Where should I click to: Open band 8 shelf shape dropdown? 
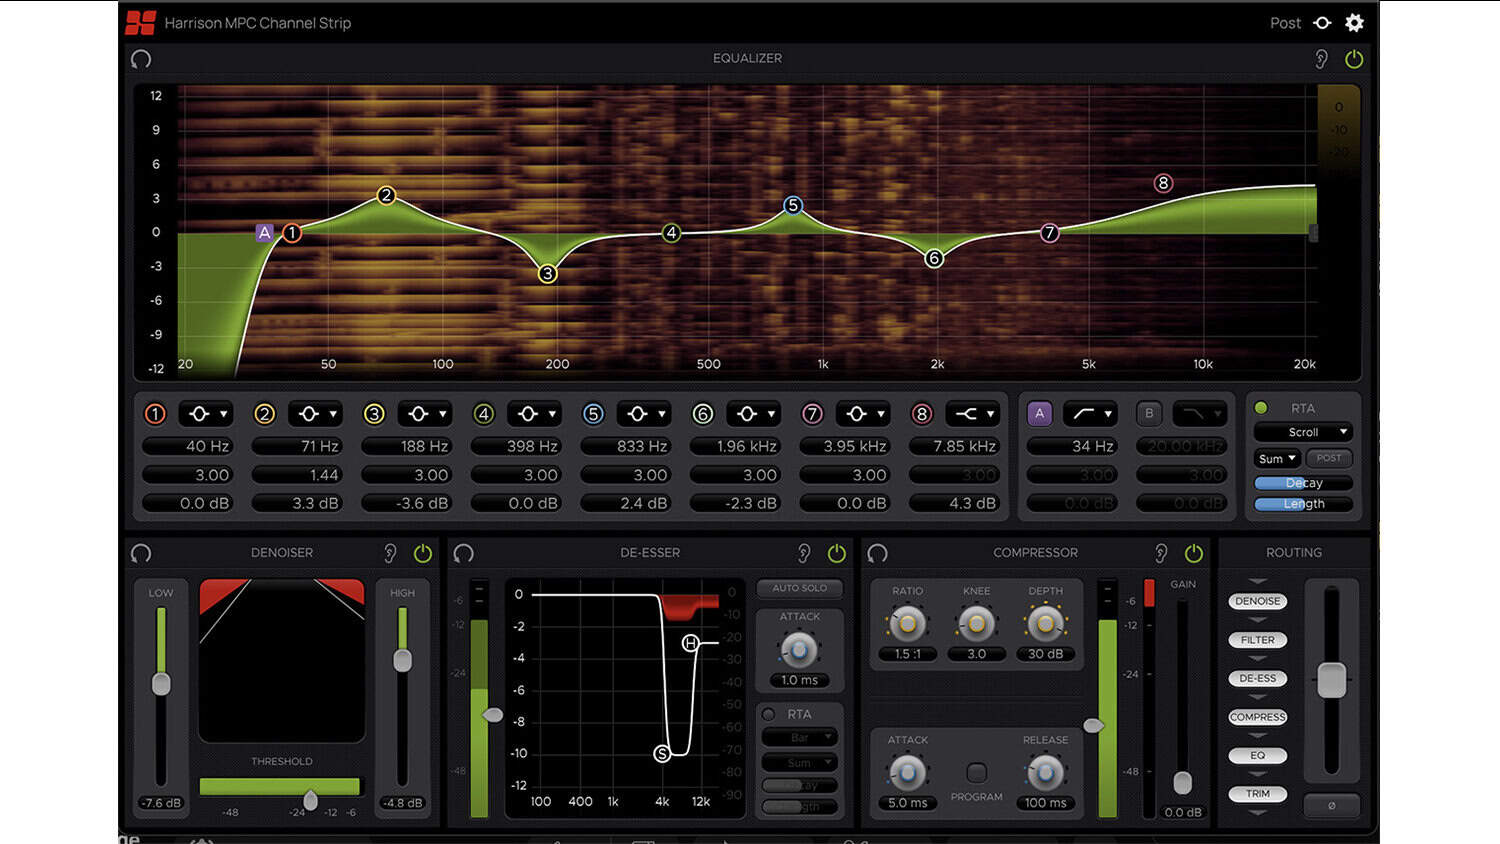click(x=973, y=414)
